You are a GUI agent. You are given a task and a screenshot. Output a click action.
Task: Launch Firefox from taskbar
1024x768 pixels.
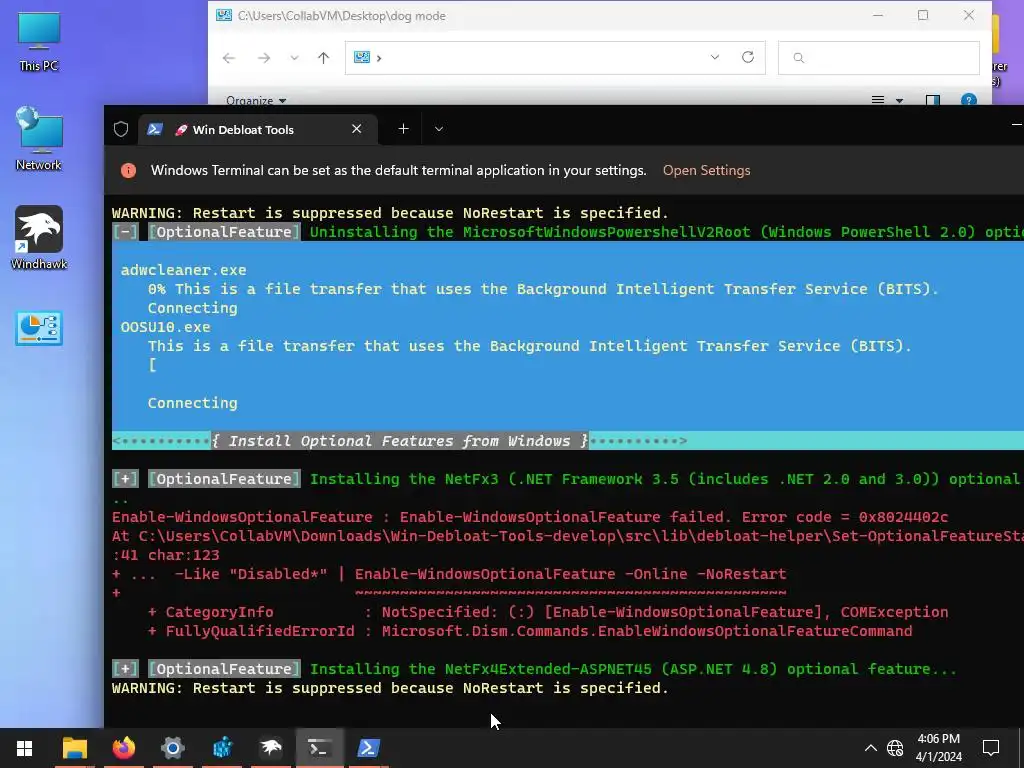123,748
